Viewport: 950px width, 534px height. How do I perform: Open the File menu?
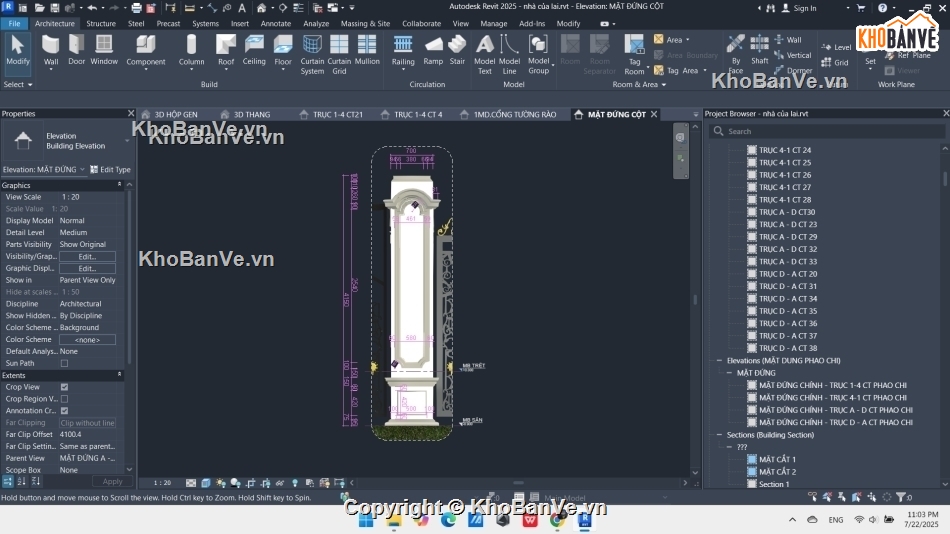(14, 24)
